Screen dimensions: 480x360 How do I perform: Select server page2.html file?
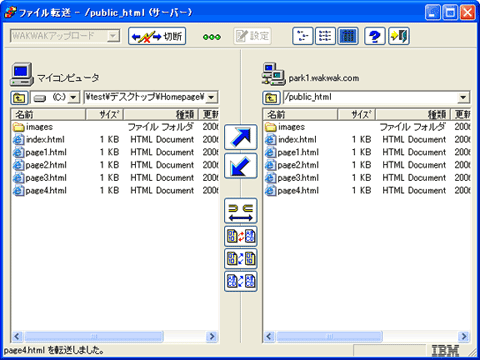[292, 165]
